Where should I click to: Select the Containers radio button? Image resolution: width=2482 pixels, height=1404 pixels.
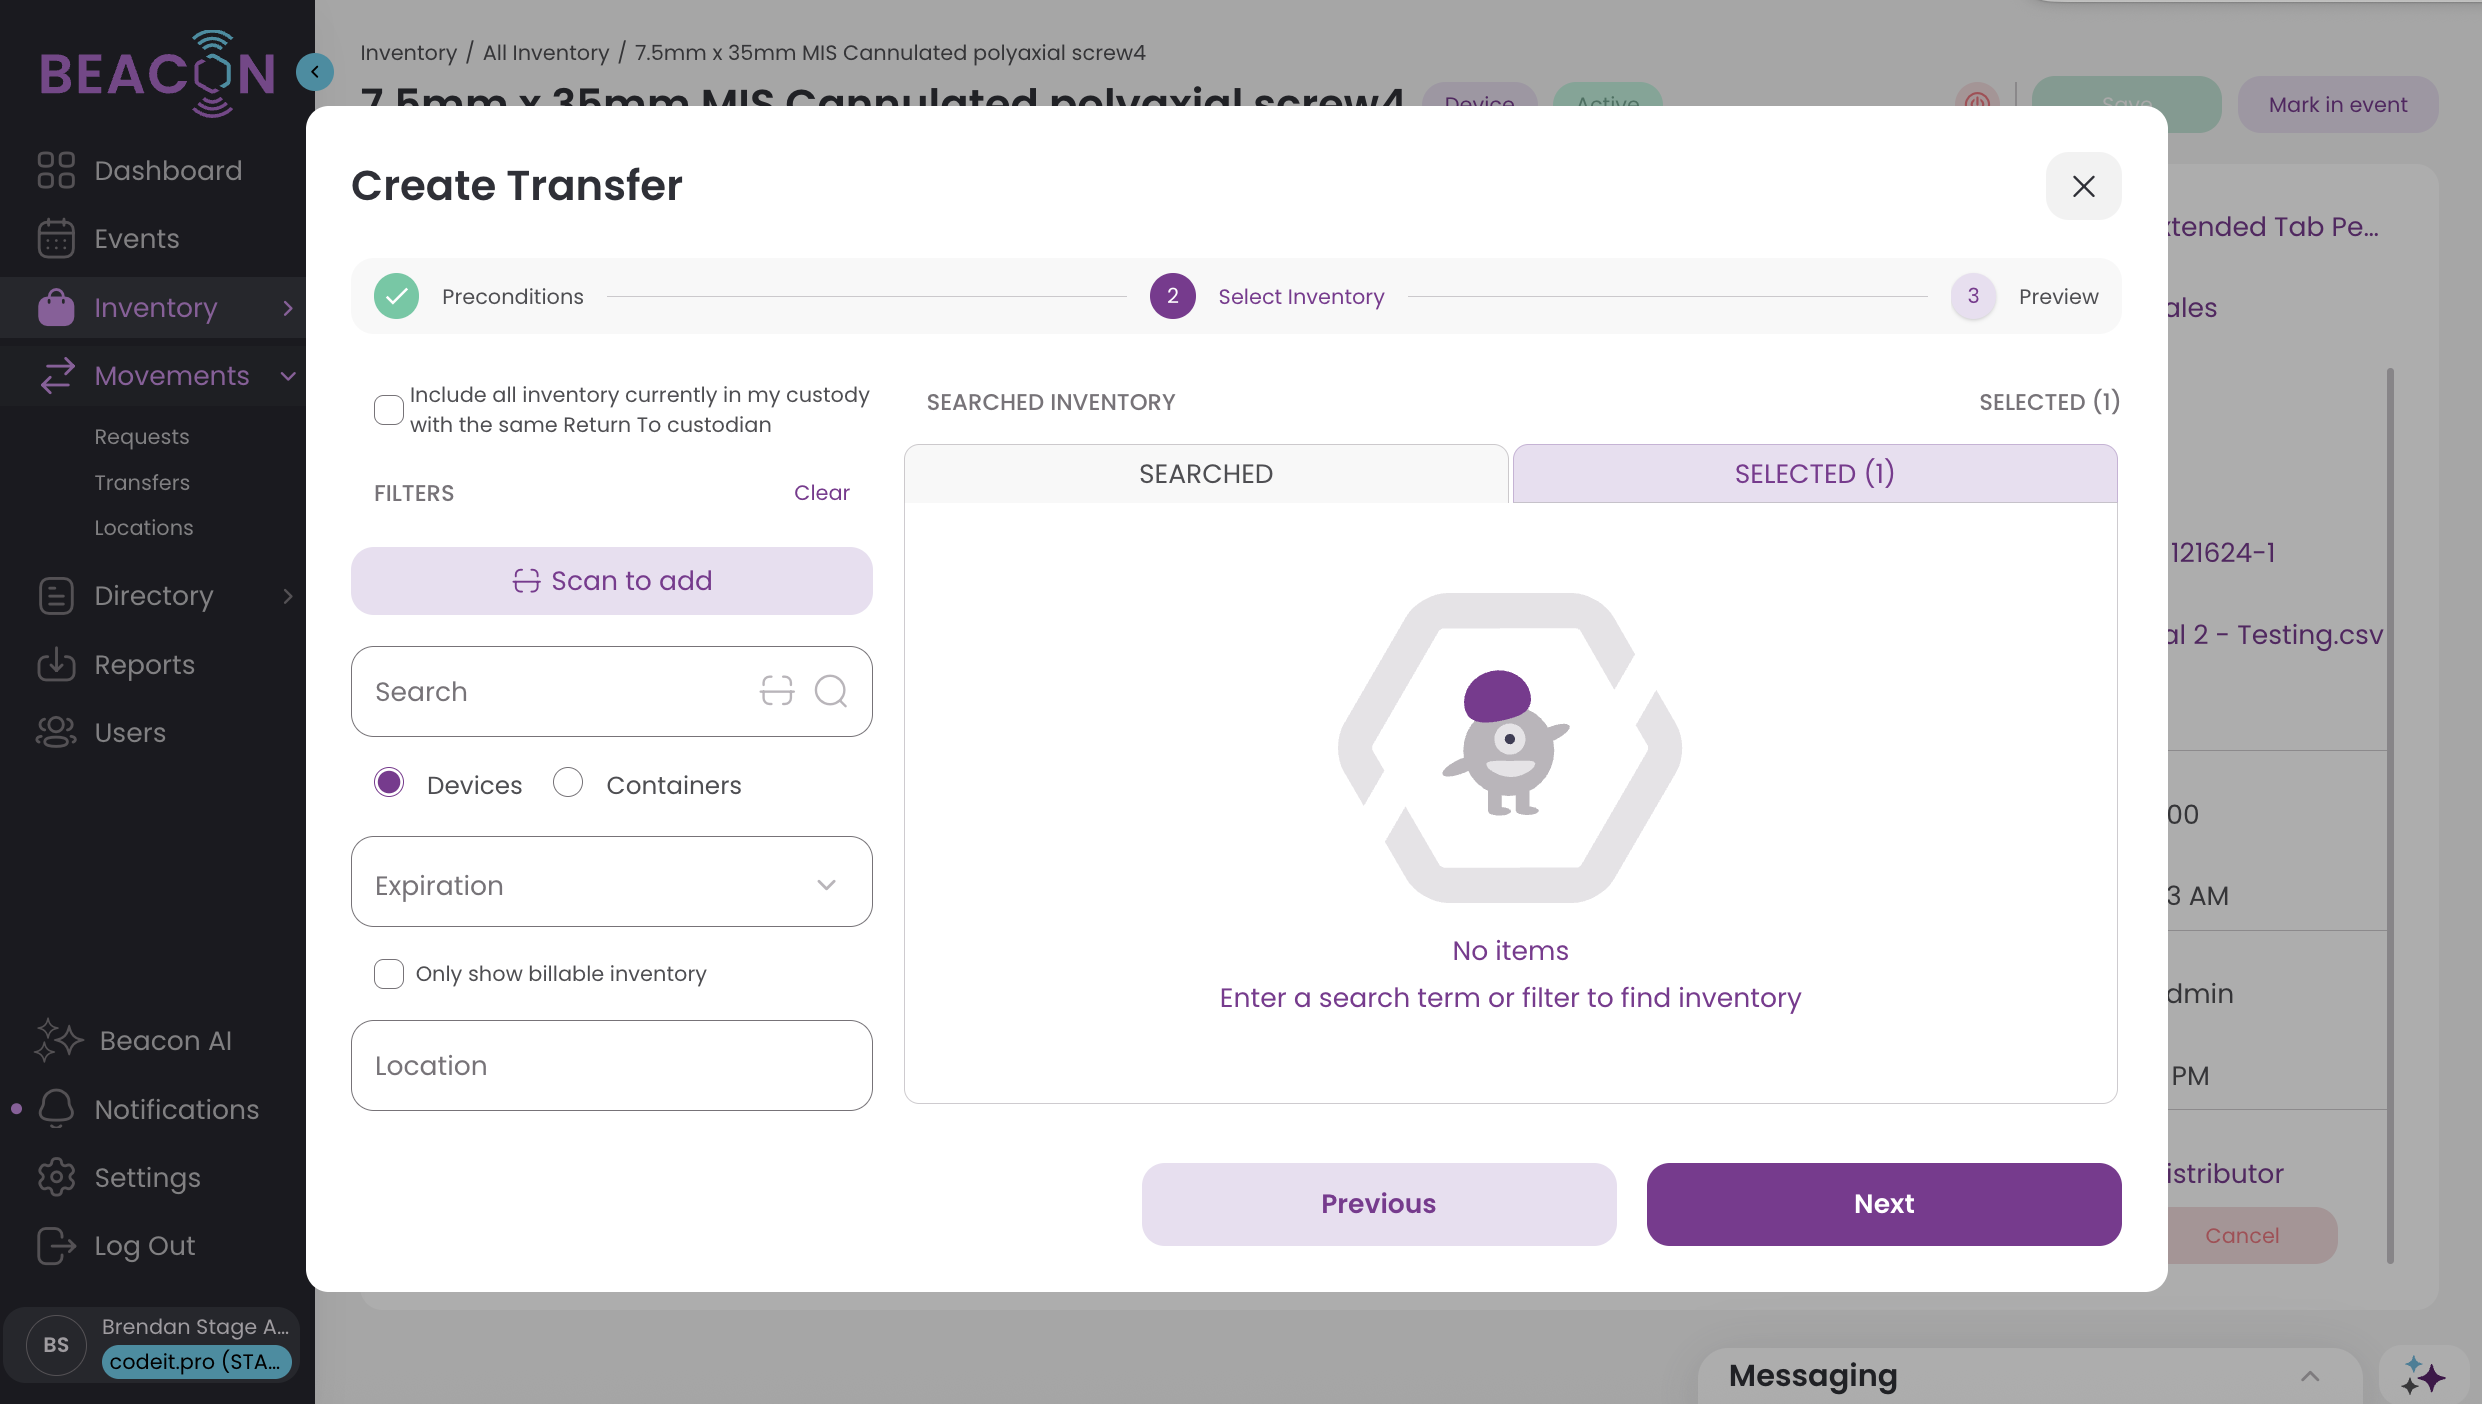coord(568,783)
